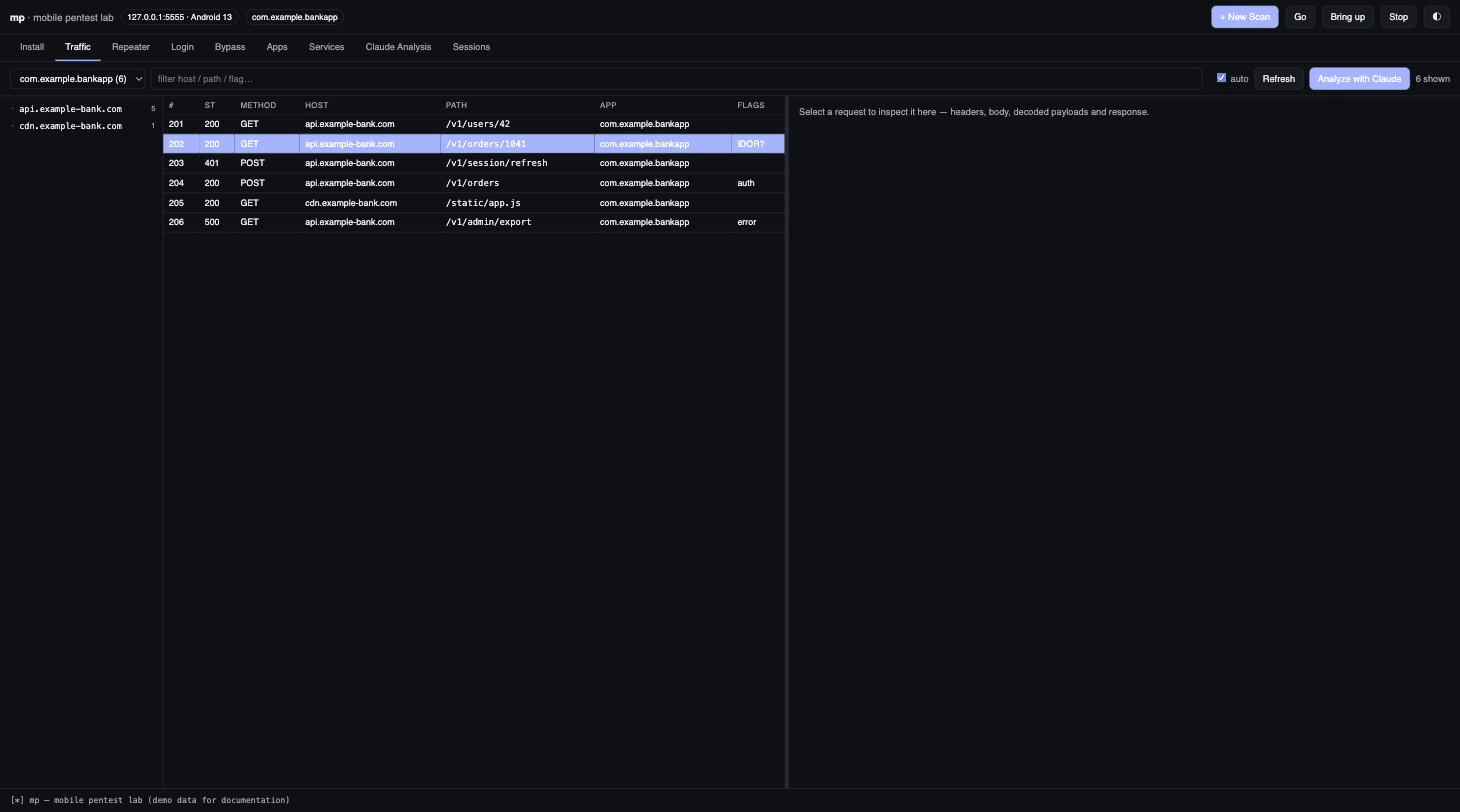Open the Install tab
The image size is (1460, 812).
[32, 47]
